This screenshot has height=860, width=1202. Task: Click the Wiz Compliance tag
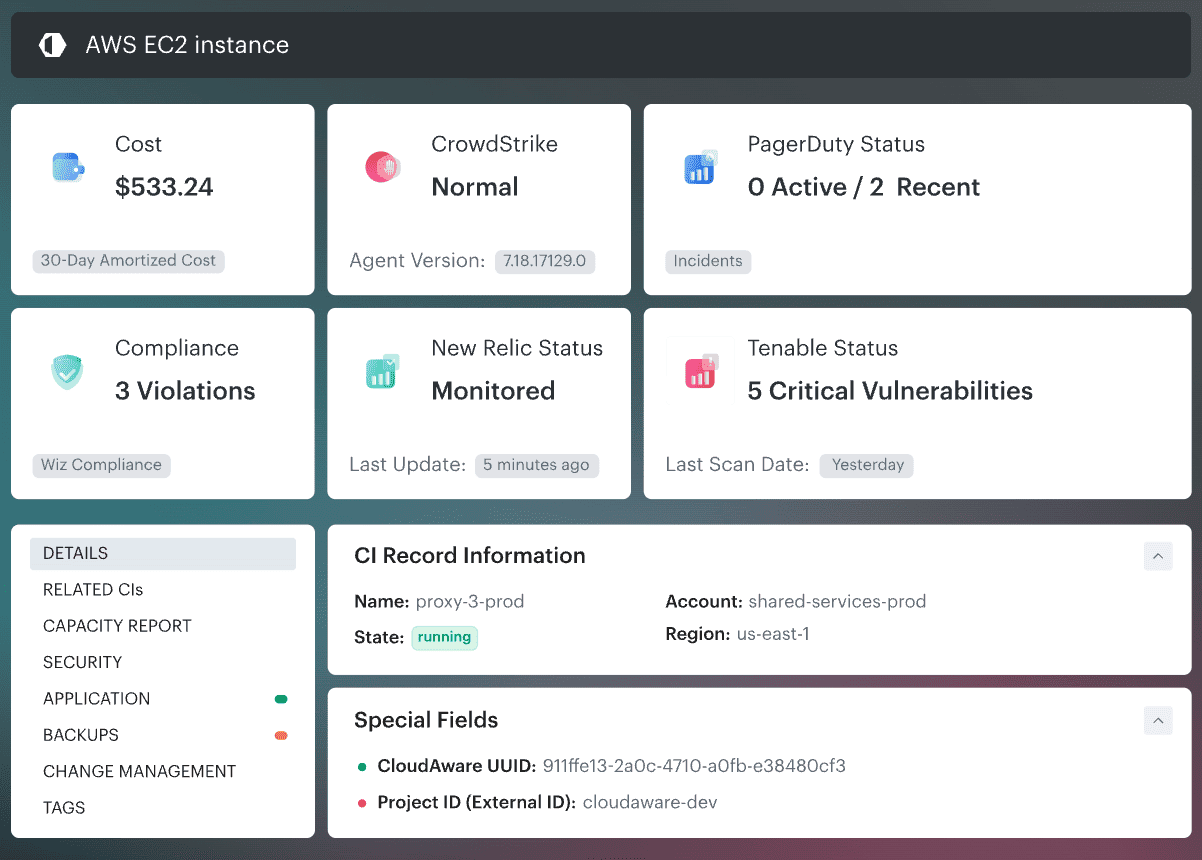click(101, 465)
